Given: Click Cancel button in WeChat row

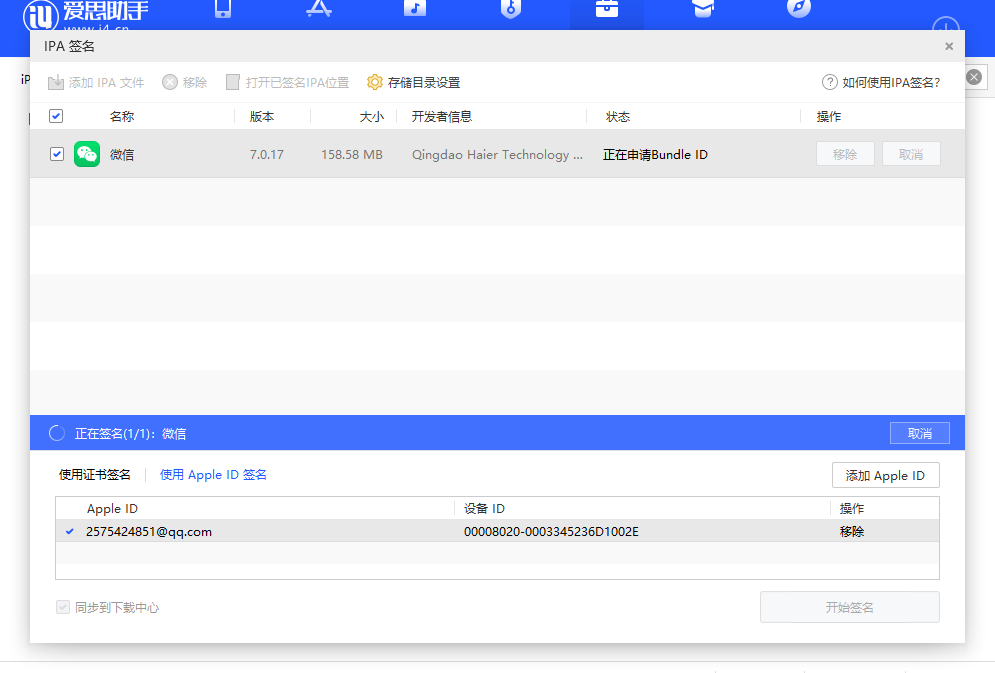Looking at the screenshot, I should (911, 154).
